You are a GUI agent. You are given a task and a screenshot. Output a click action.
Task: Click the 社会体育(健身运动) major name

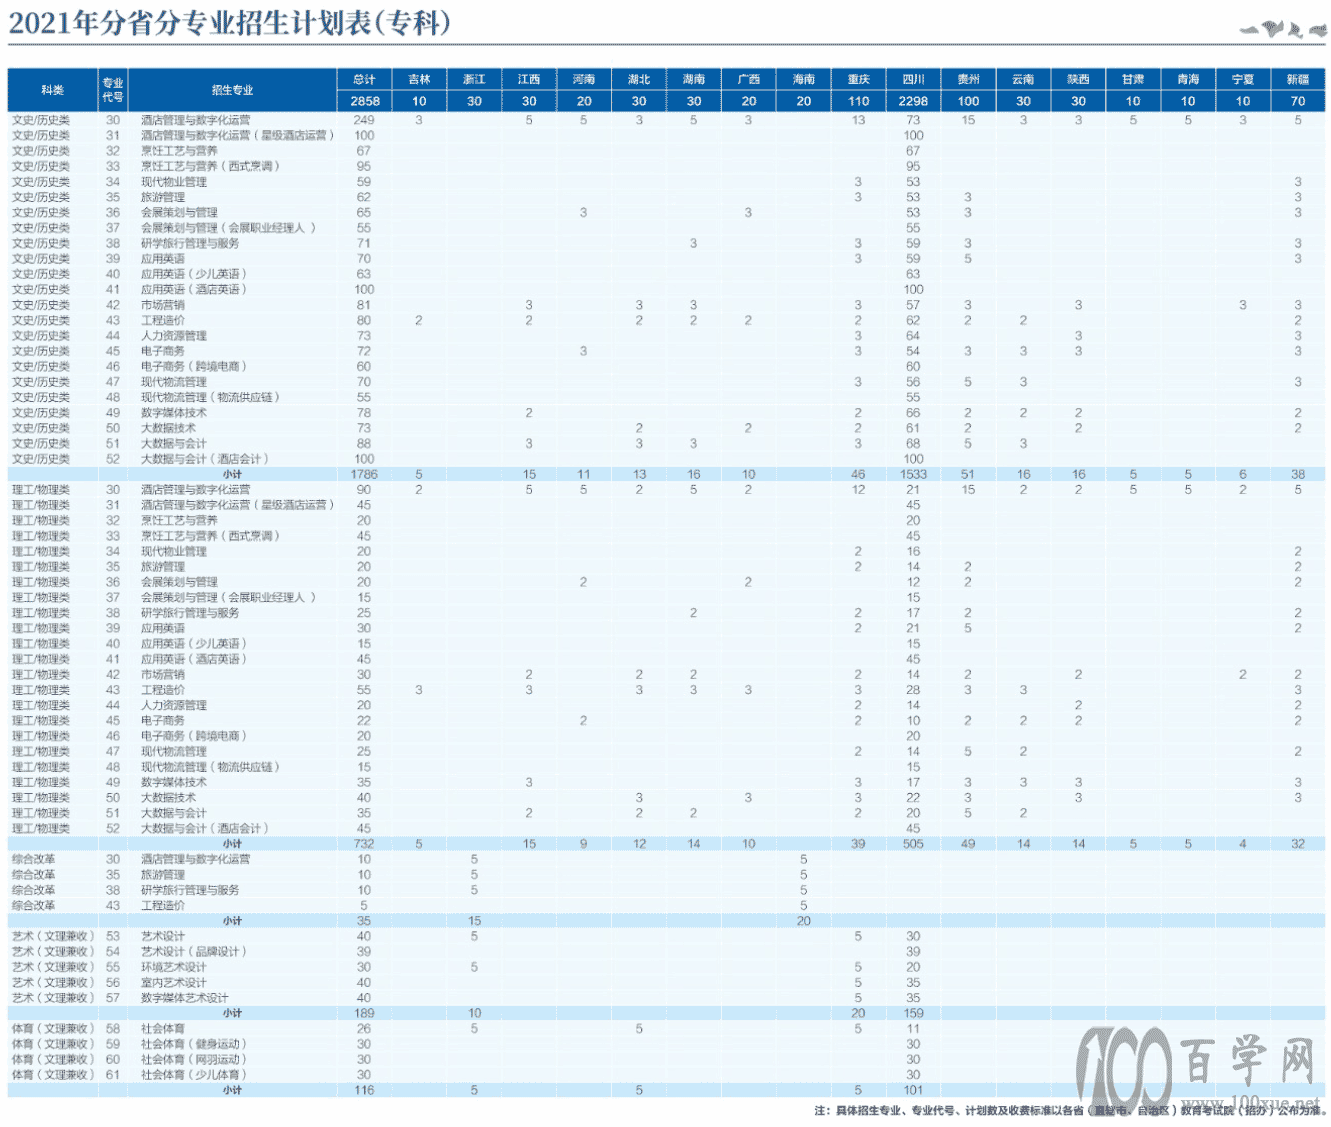pos(193,1044)
